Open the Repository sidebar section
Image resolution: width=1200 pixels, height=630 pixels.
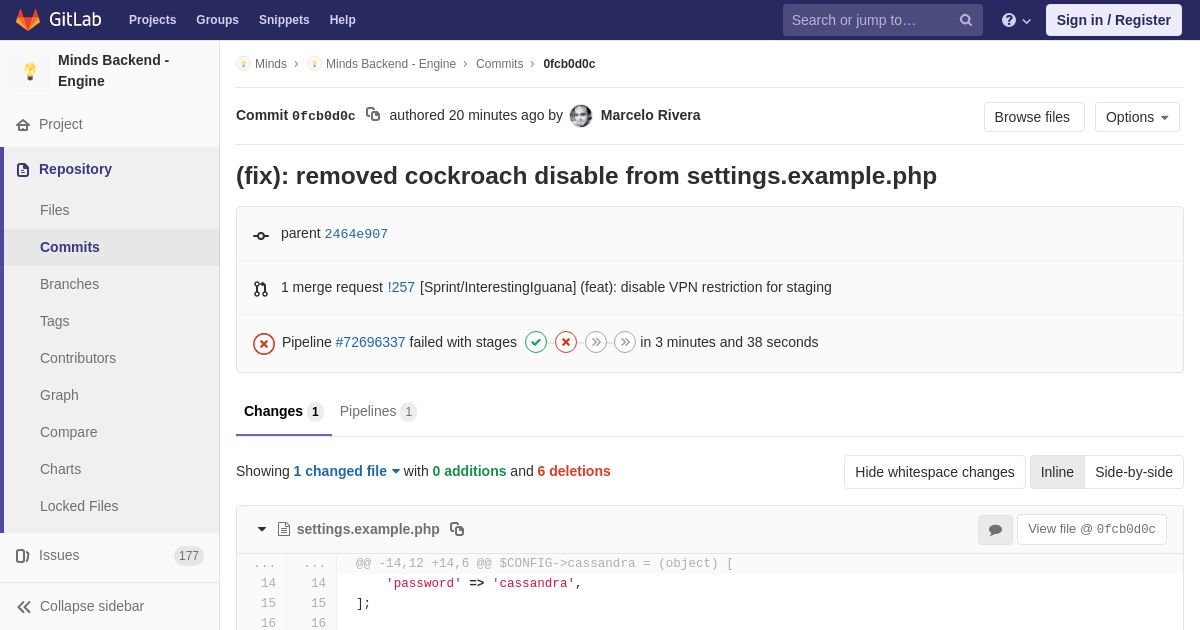(x=75, y=169)
